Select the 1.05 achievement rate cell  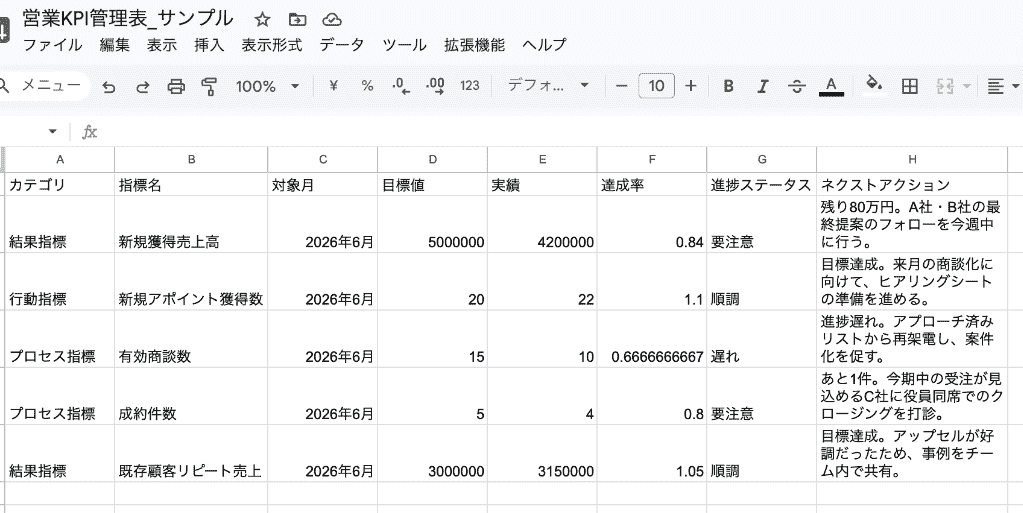tap(652, 454)
